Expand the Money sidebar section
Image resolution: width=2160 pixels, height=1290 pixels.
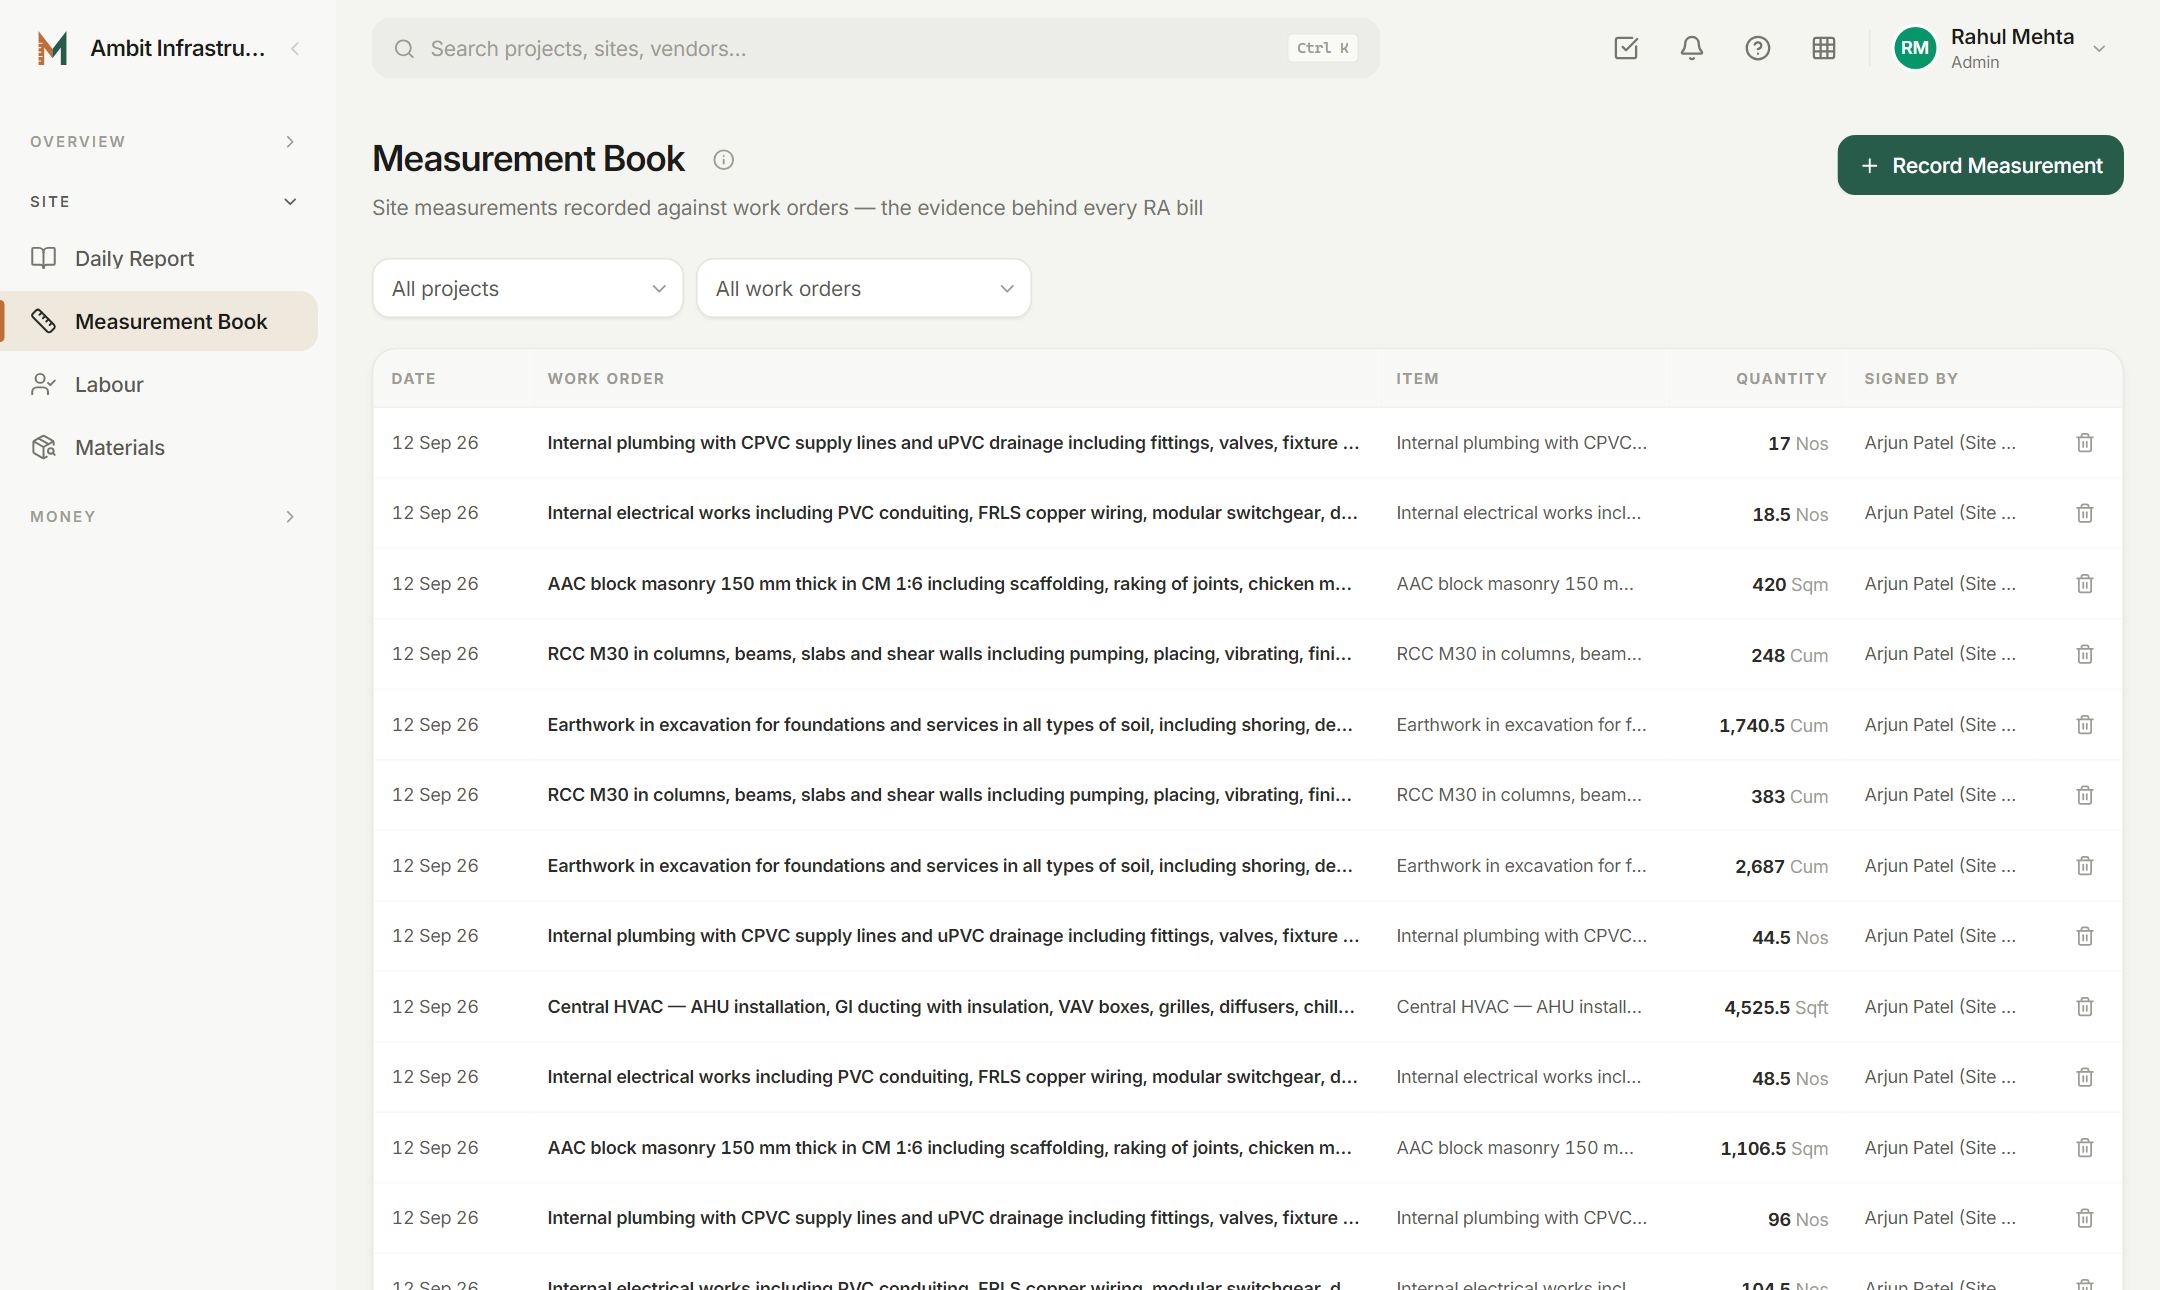163,517
